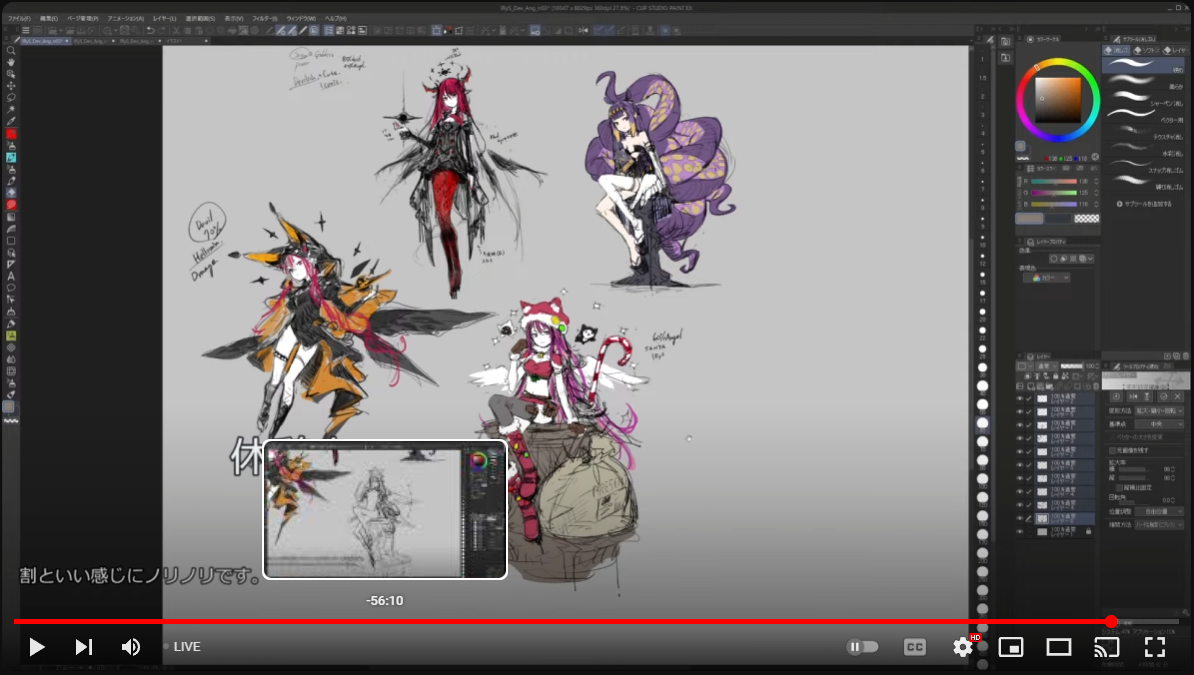Click the G green color slider
Screen dimensions: 1194x675
click(x=1054, y=193)
